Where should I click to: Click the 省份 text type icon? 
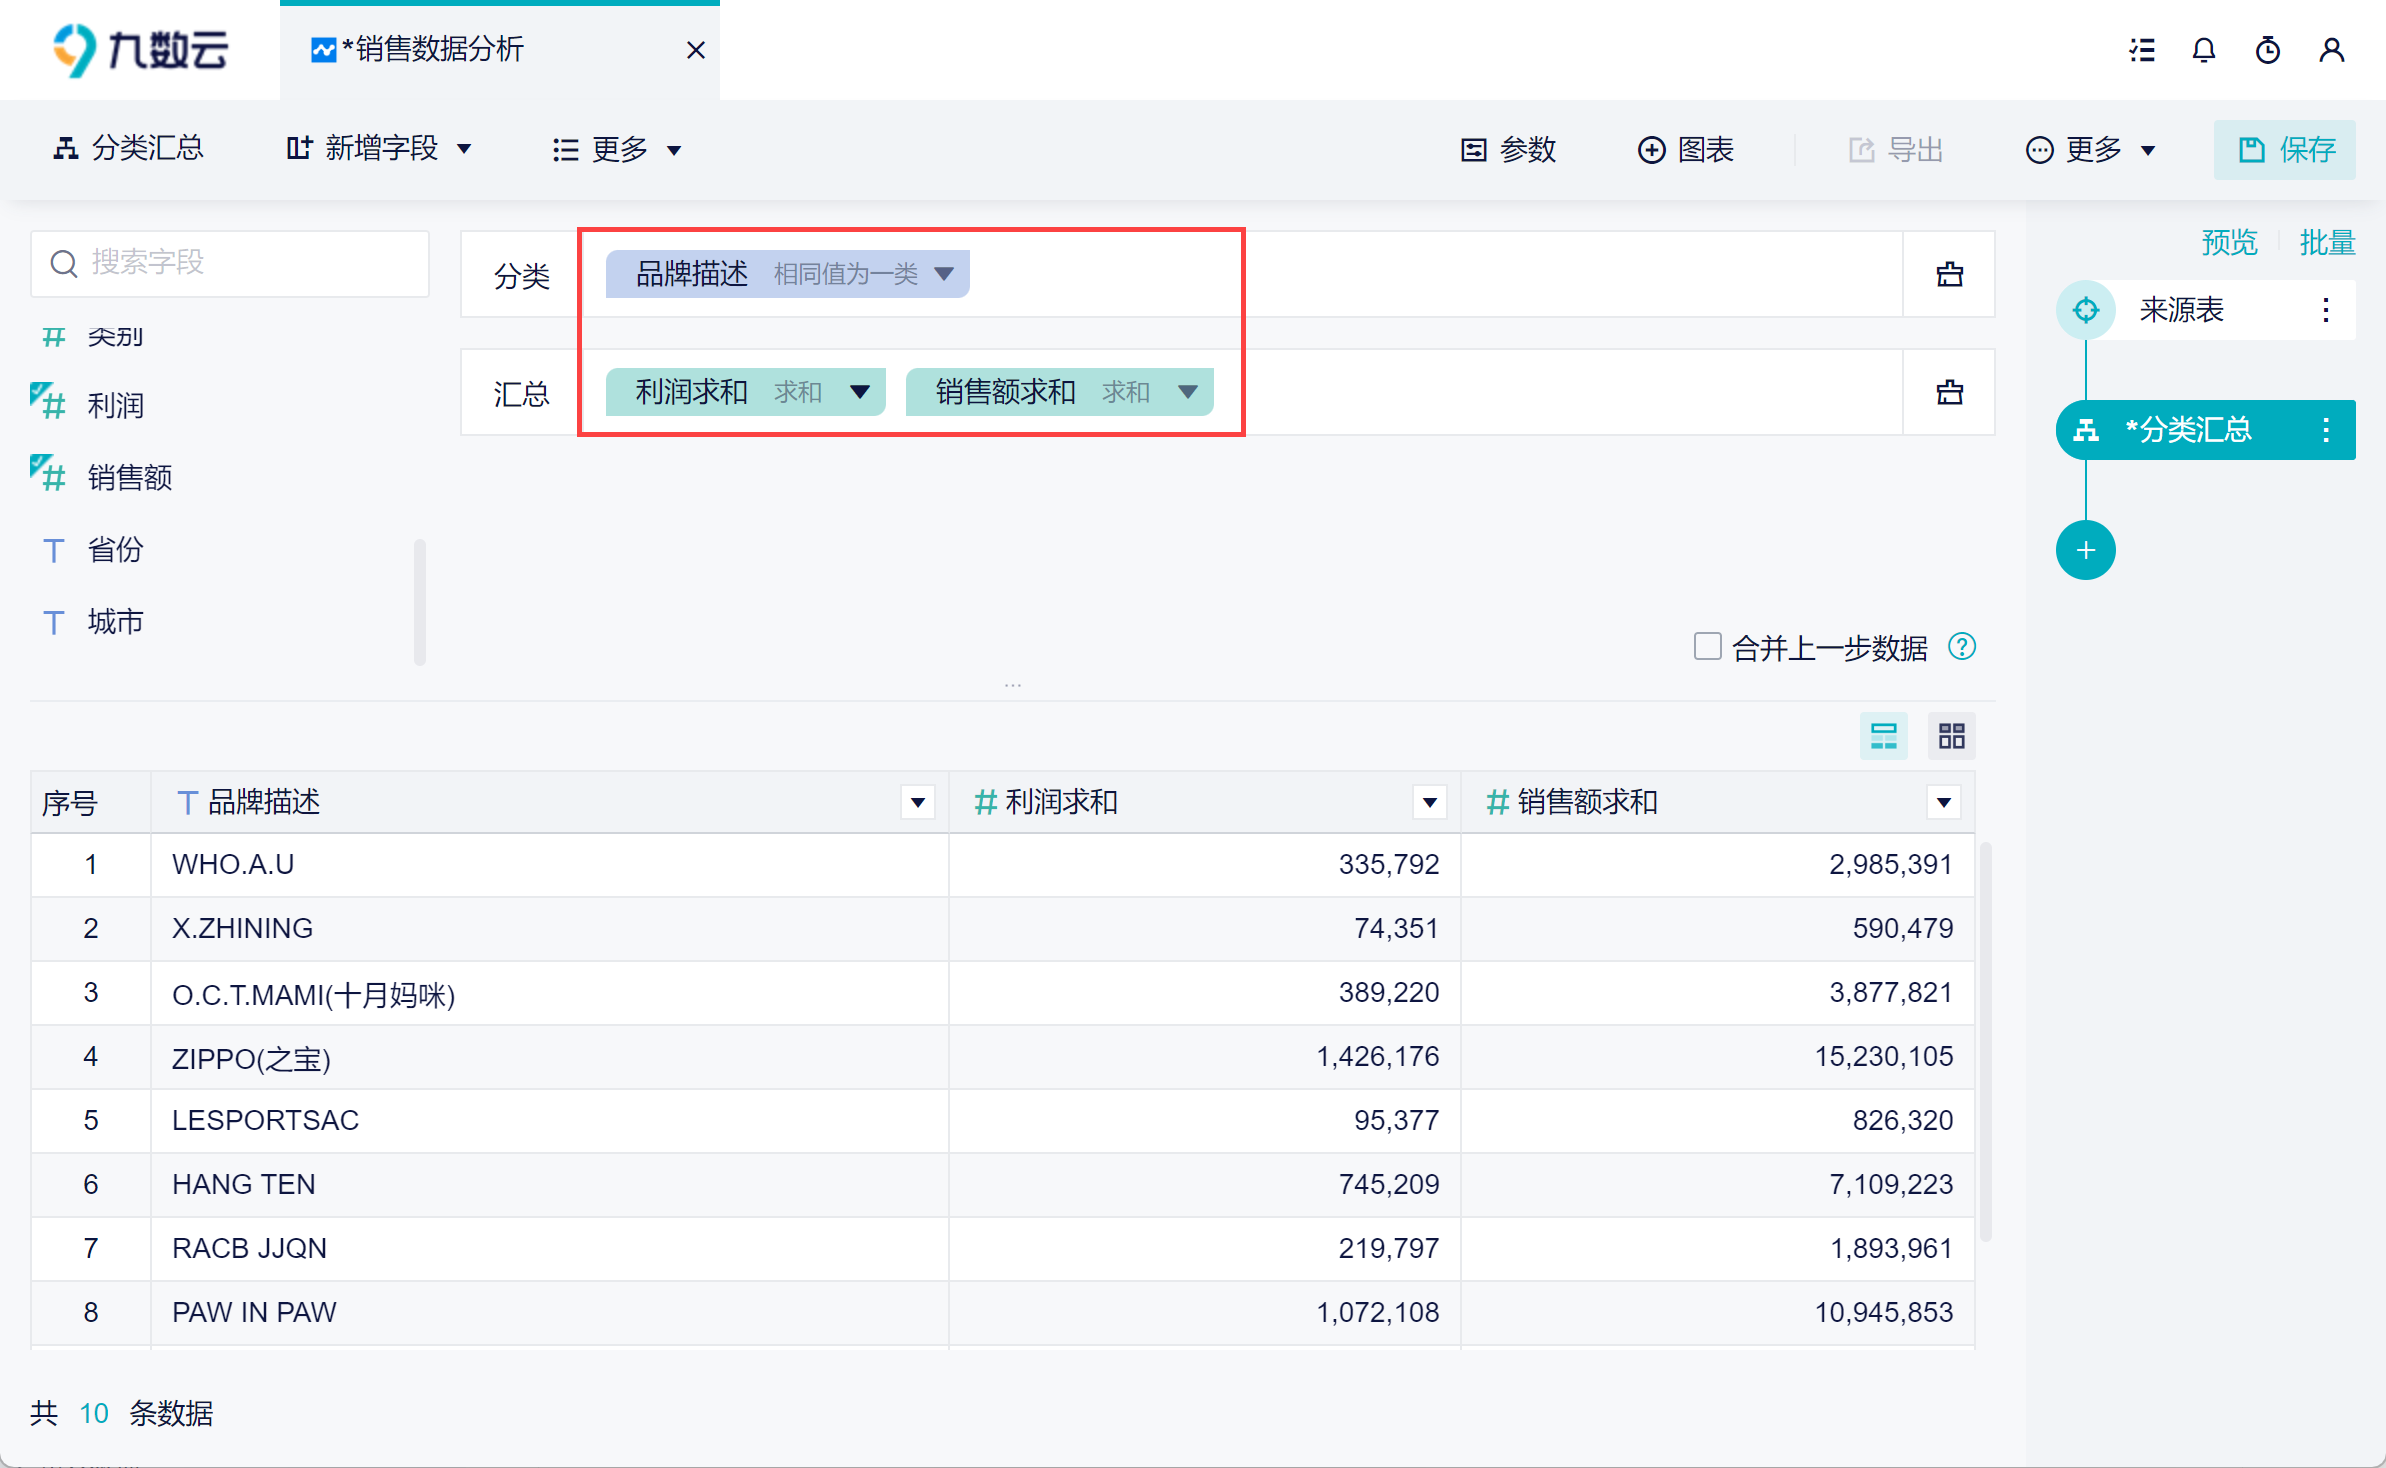click(54, 550)
